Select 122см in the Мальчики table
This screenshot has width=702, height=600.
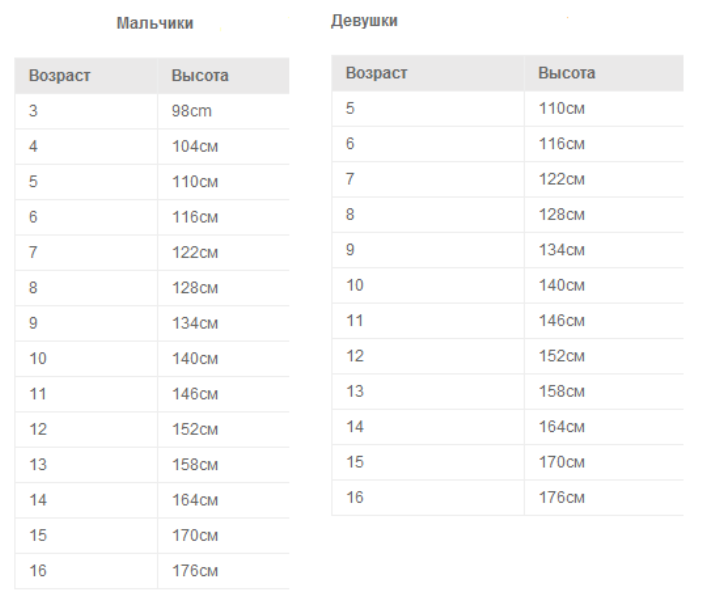pos(195,253)
